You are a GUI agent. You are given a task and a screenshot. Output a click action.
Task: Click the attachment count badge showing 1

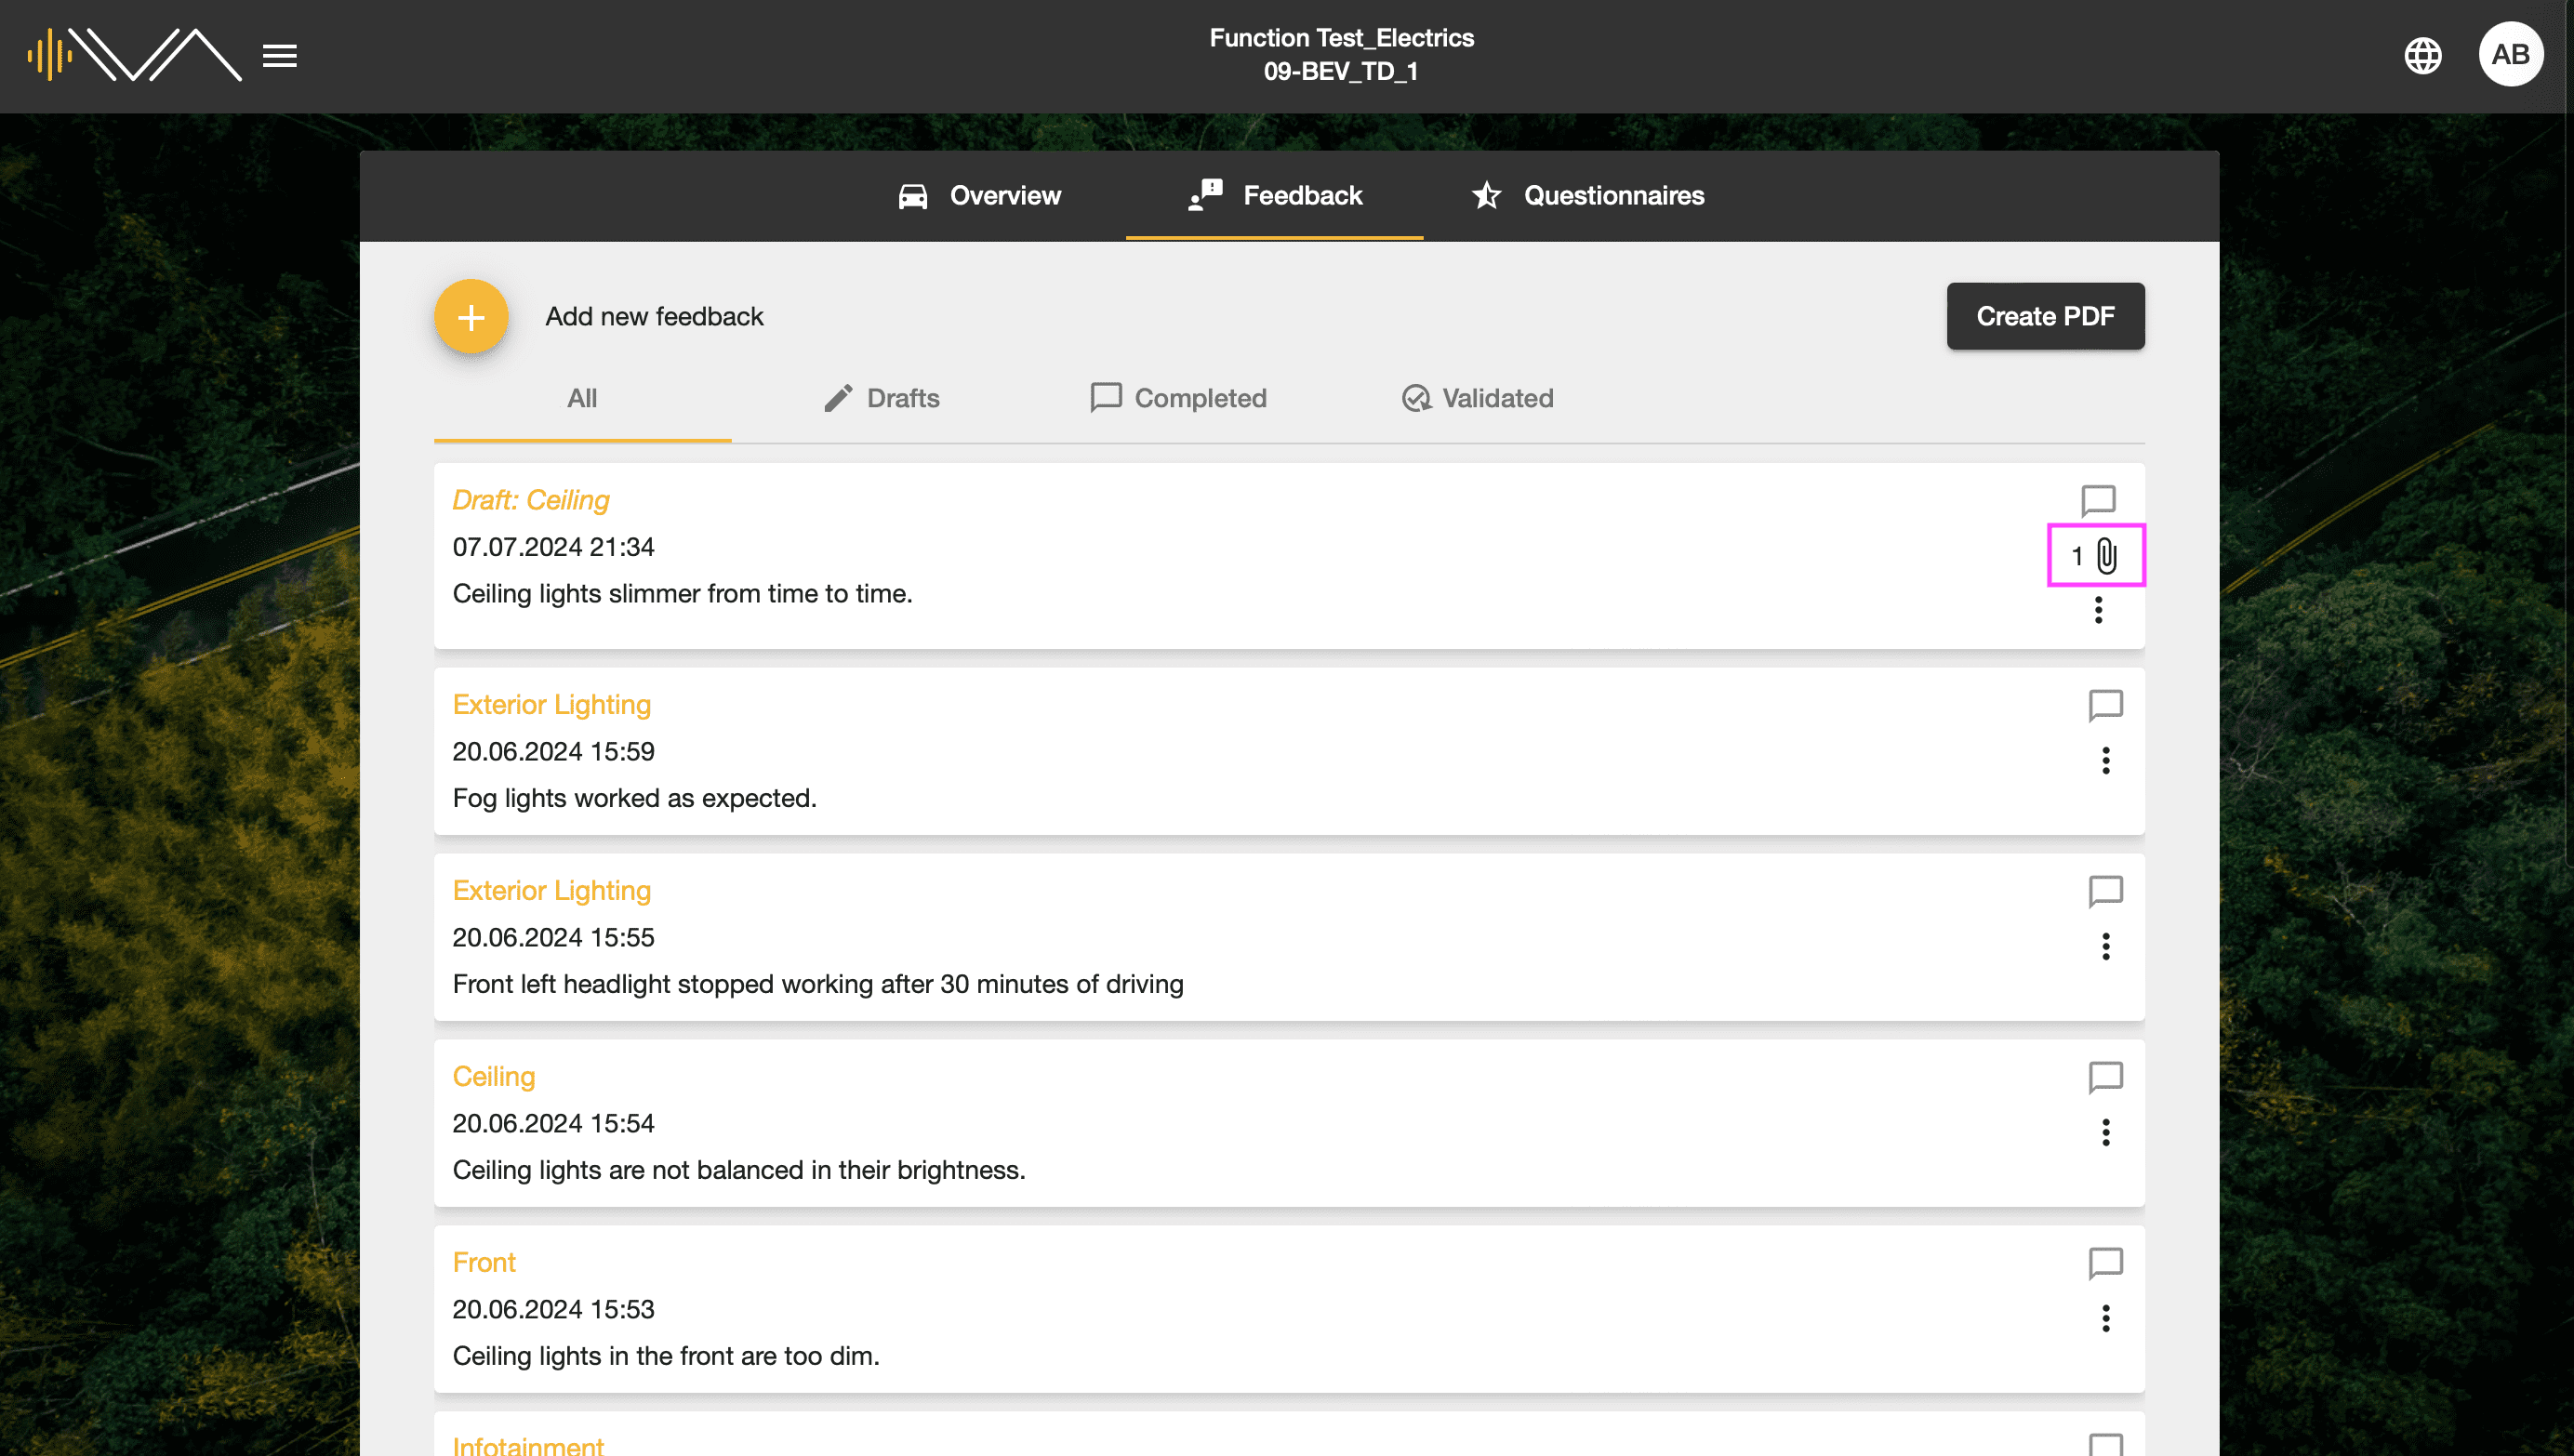[x=2095, y=555]
